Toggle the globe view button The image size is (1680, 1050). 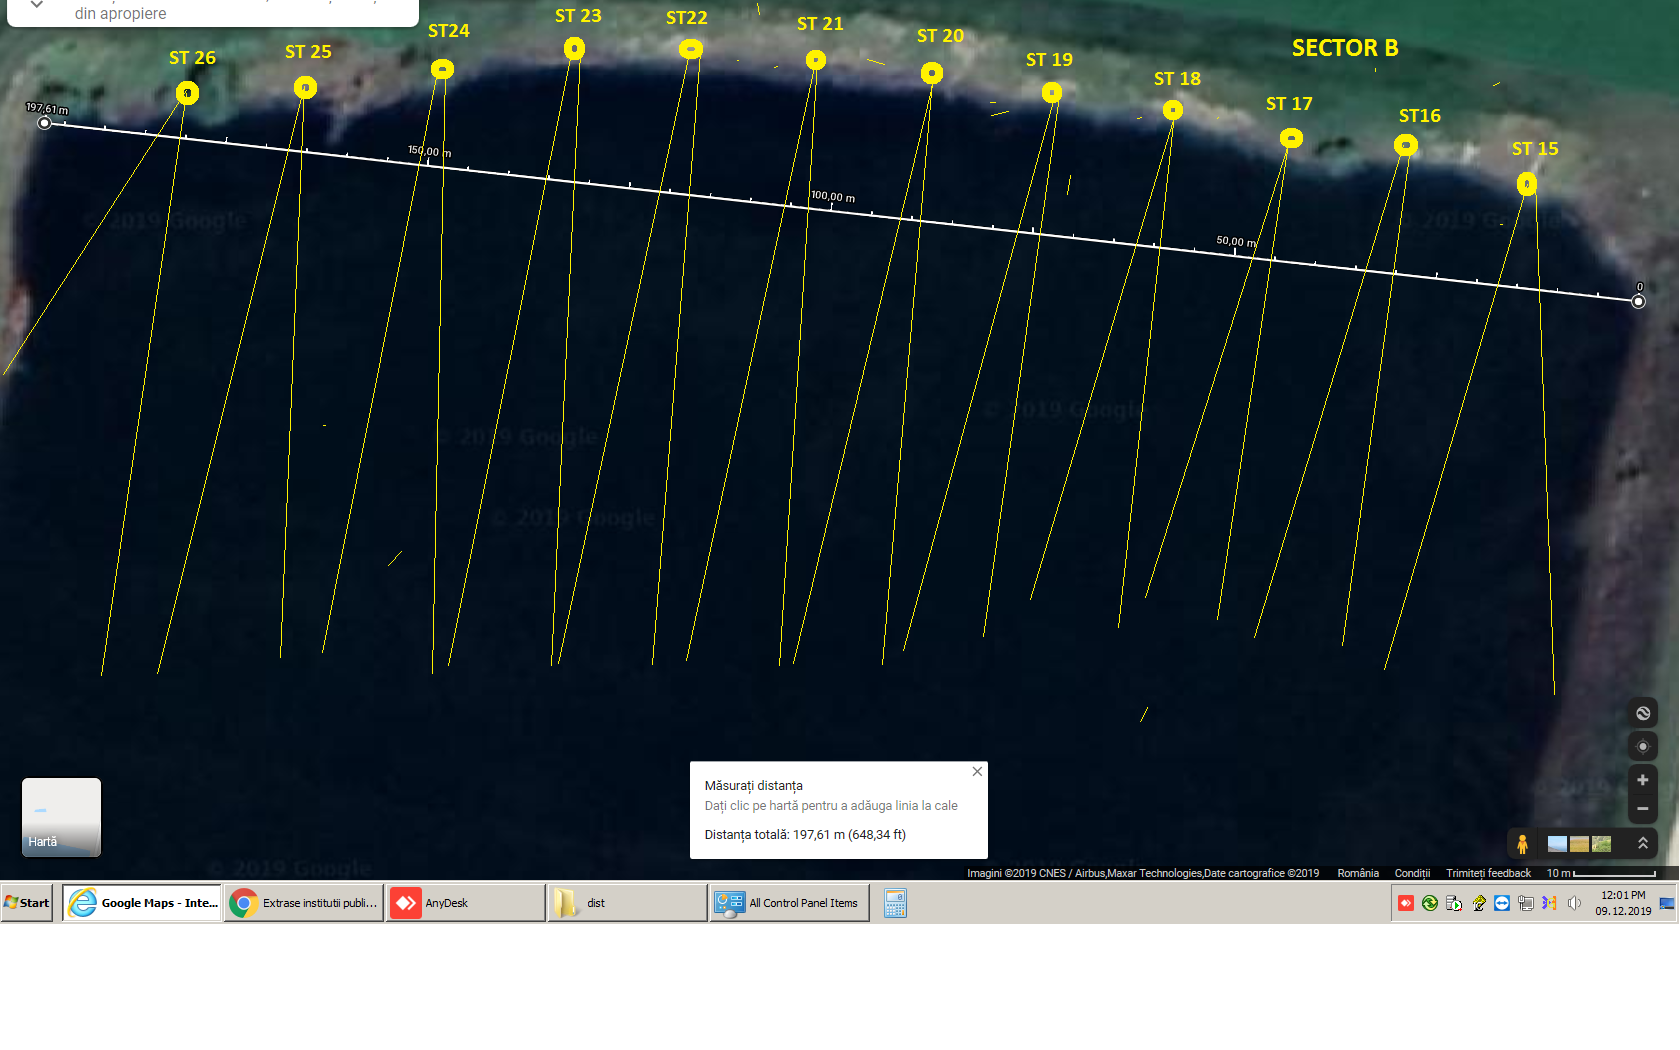(x=1642, y=713)
